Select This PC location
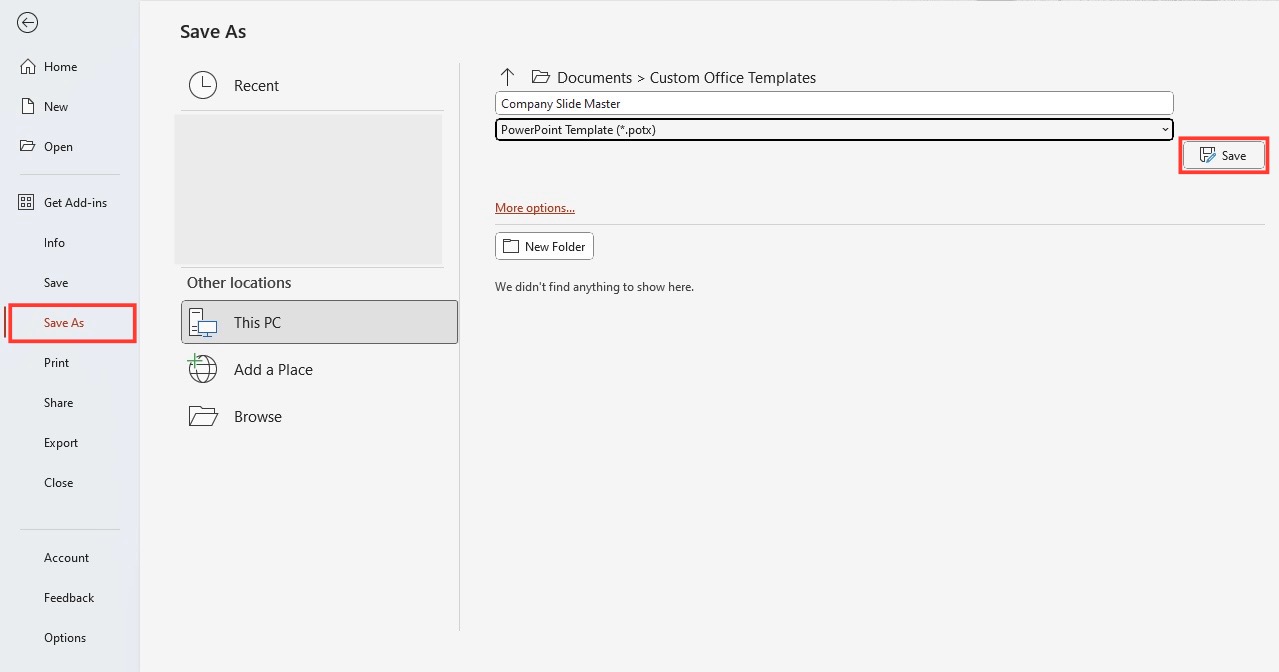Image resolution: width=1279 pixels, height=672 pixels. coord(319,322)
